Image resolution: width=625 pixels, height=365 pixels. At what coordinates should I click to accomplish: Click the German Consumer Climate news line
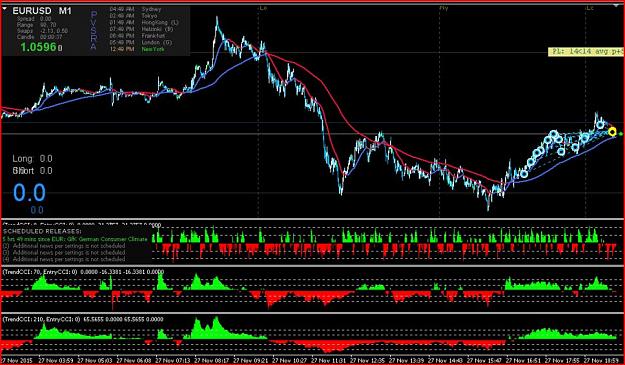pyautogui.click(x=75, y=239)
